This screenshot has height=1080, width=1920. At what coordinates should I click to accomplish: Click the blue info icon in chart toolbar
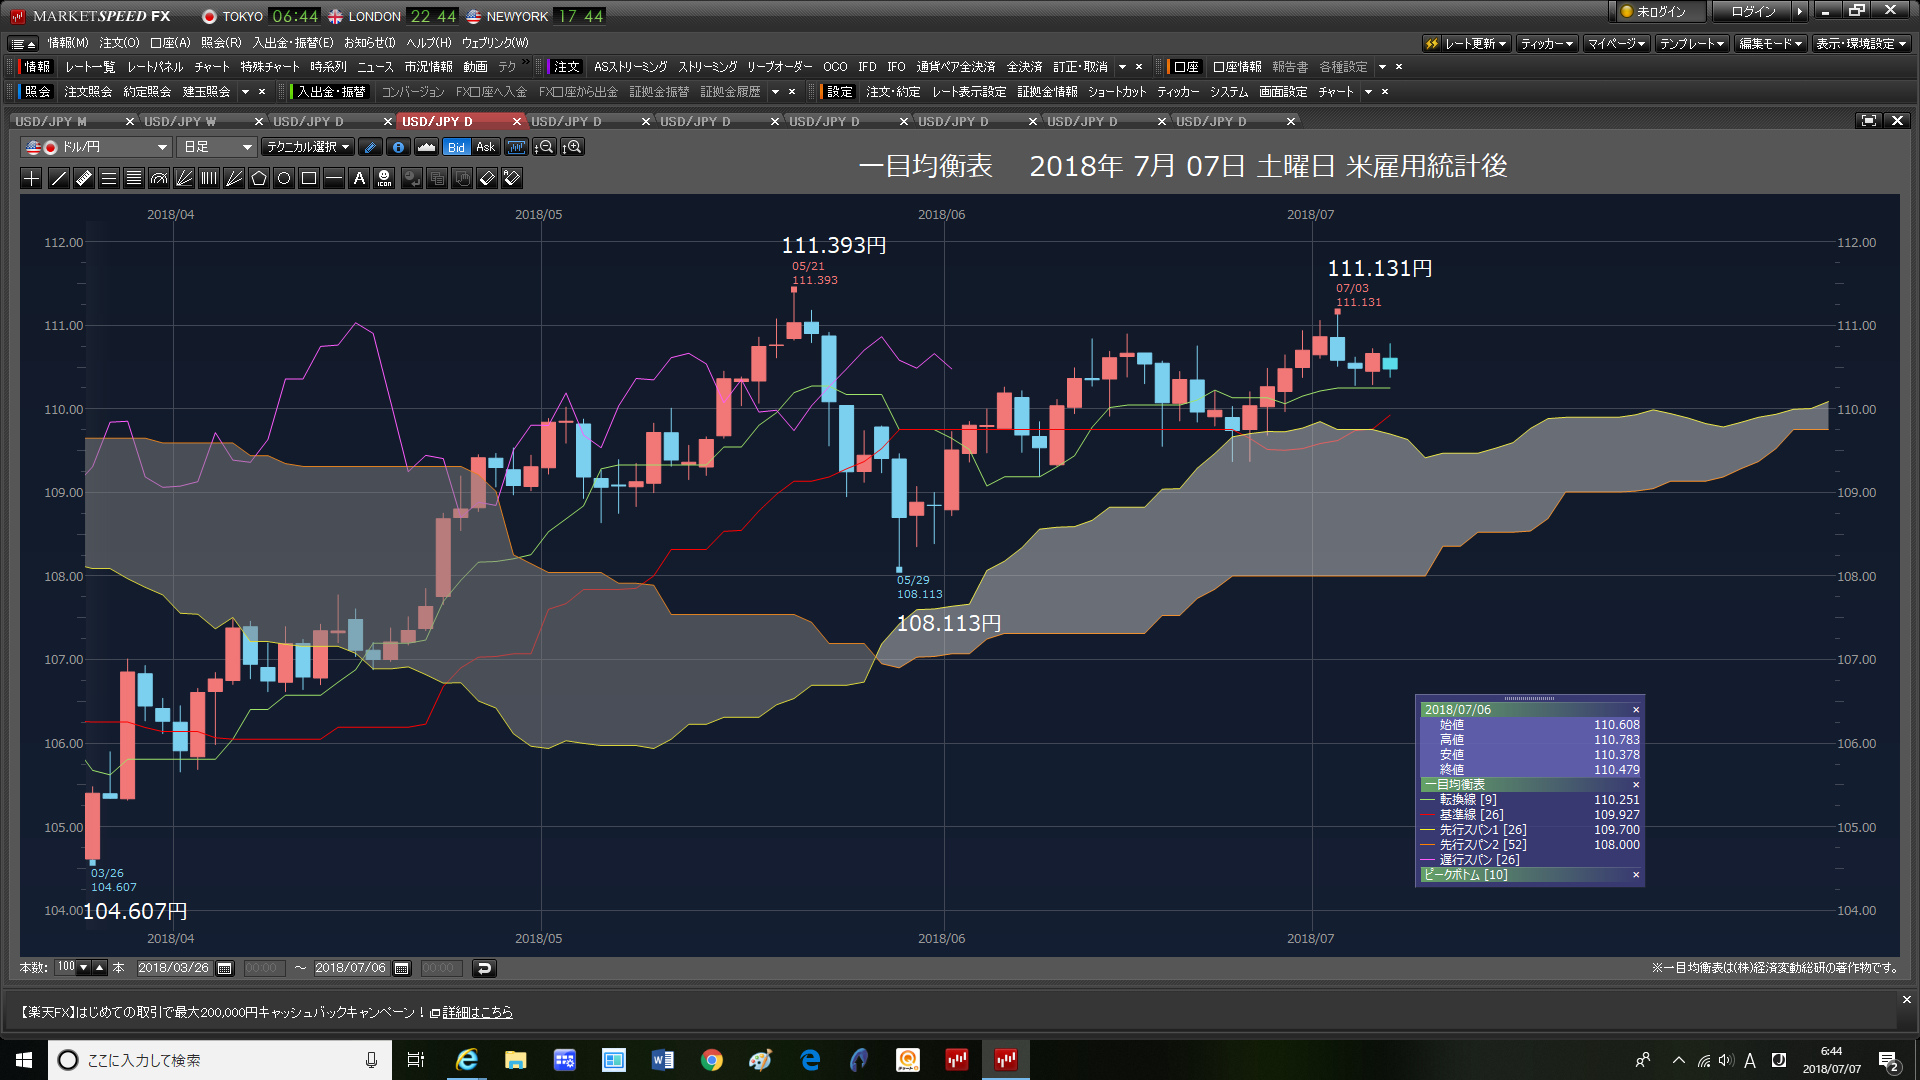(398, 147)
